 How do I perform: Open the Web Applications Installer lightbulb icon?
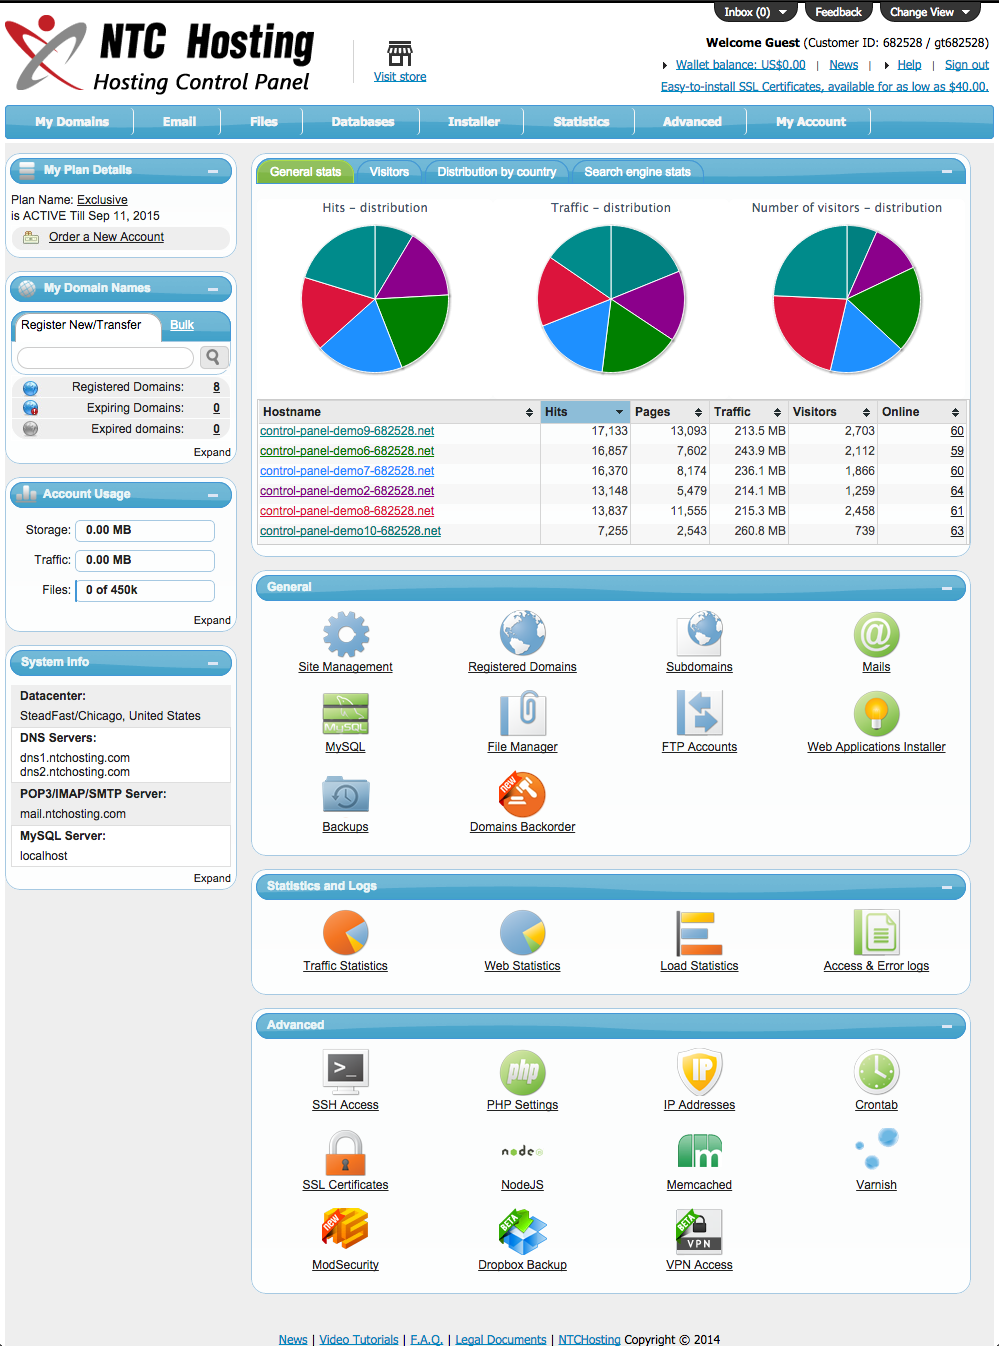[x=877, y=714]
